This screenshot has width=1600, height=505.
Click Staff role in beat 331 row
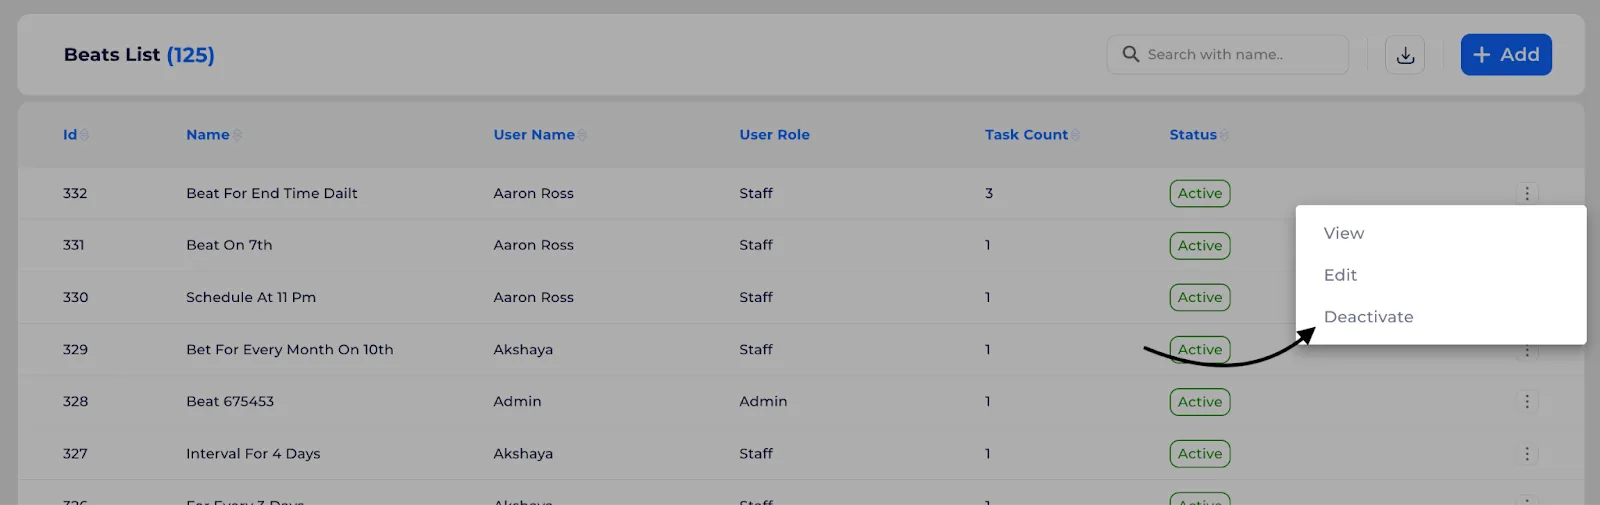[x=756, y=246]
